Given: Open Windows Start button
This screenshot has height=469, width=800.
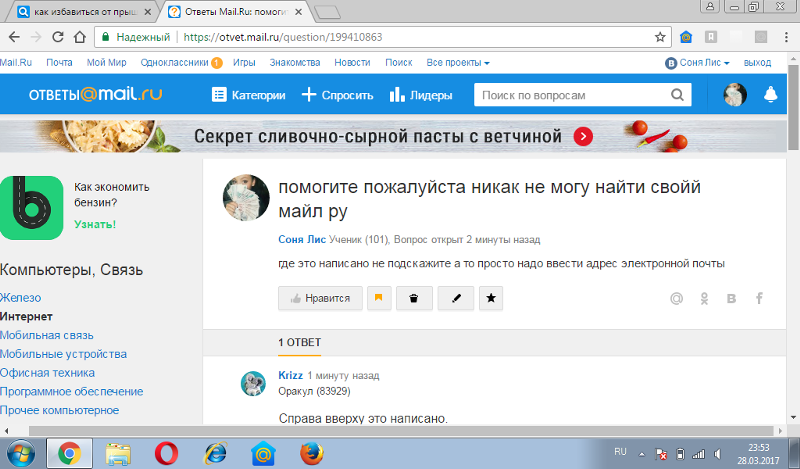Looking at the screenshot, I should click(x=20, y=454).
